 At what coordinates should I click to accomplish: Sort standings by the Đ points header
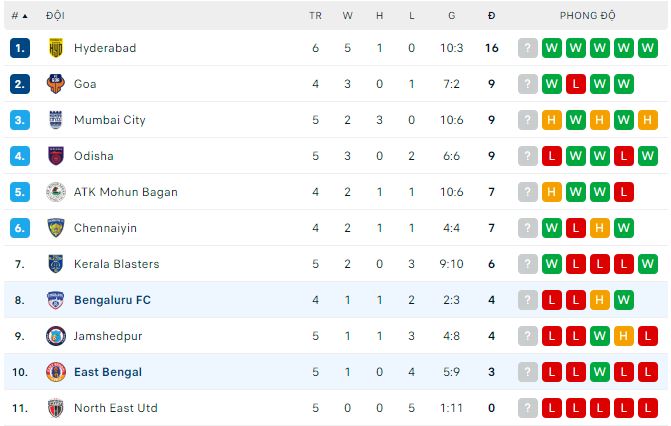[491, 16]
